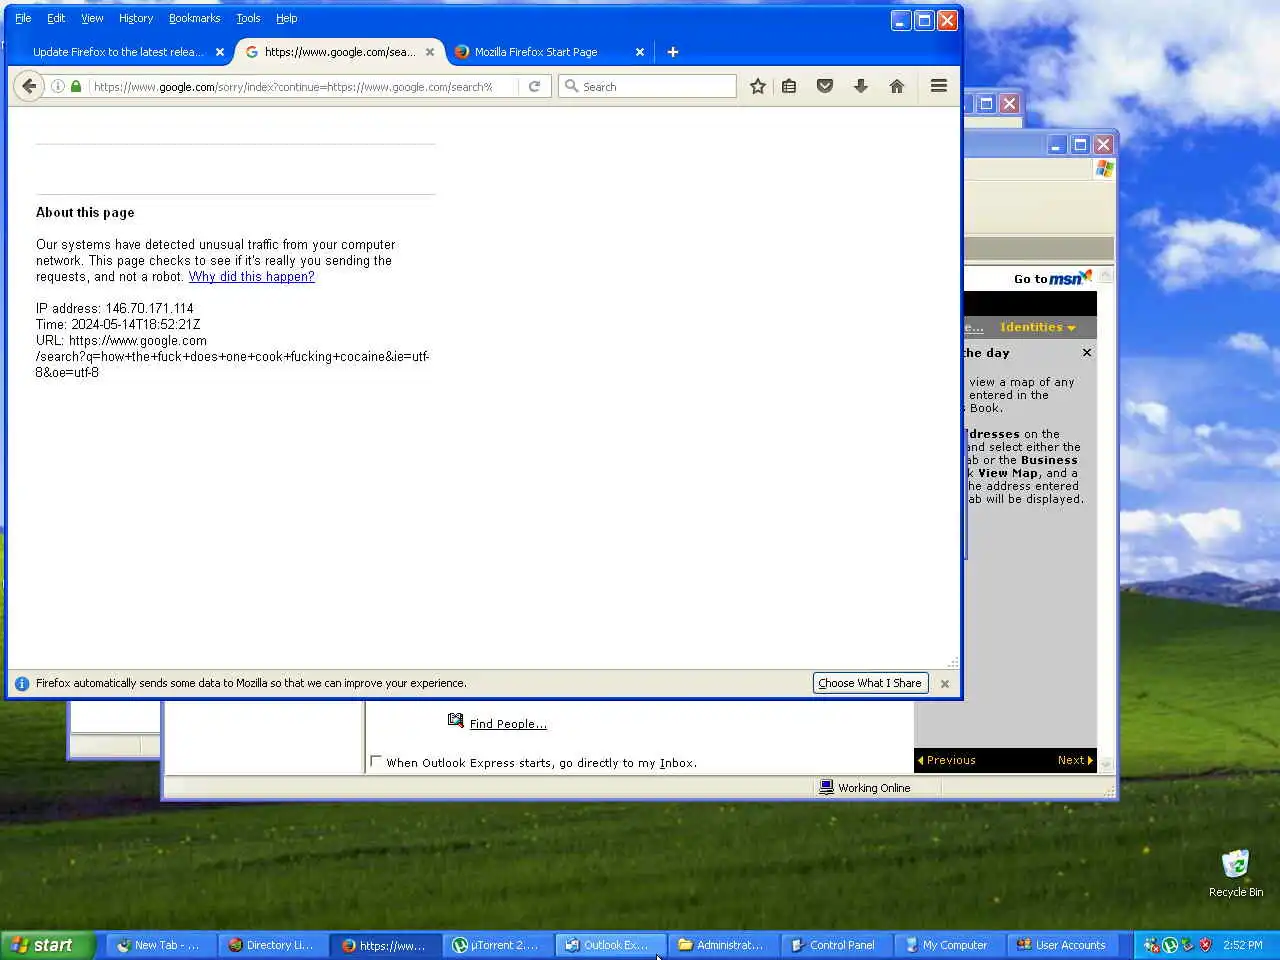Click taskbar clock showing 2:52 PM
This screenshot has width=1280, height=960.
(1242, 945)
